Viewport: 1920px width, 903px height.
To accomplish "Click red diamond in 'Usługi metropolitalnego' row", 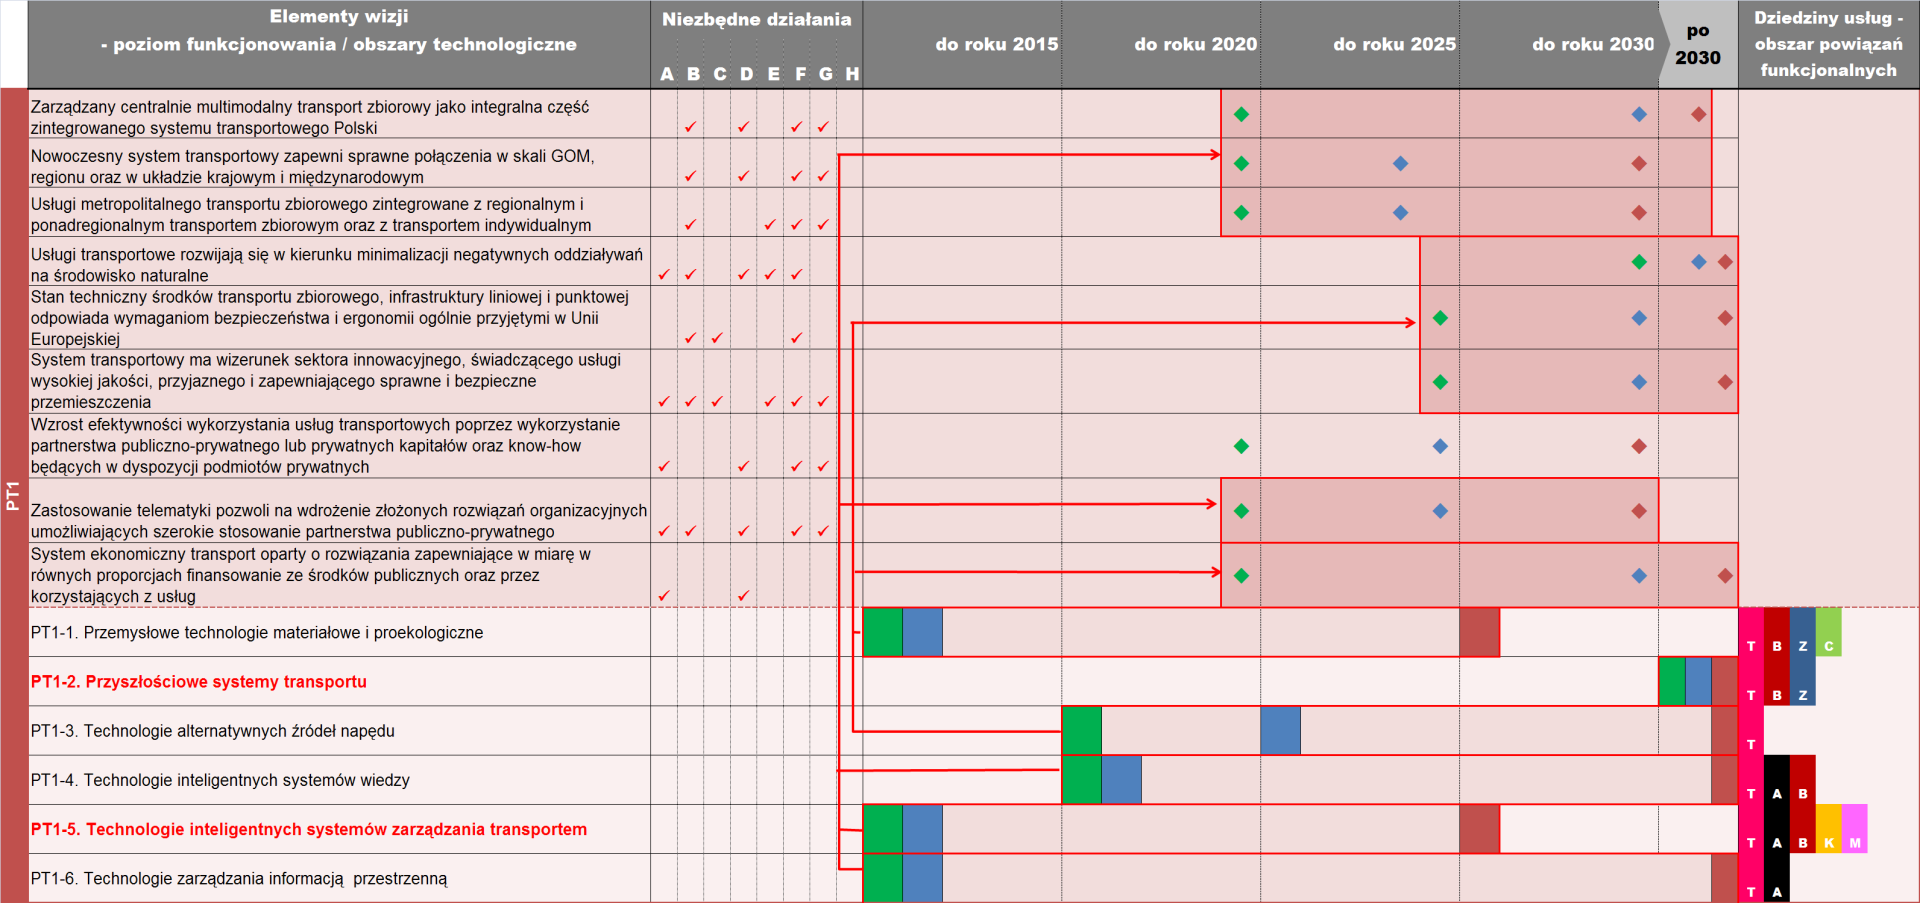I will point(1639,212).
